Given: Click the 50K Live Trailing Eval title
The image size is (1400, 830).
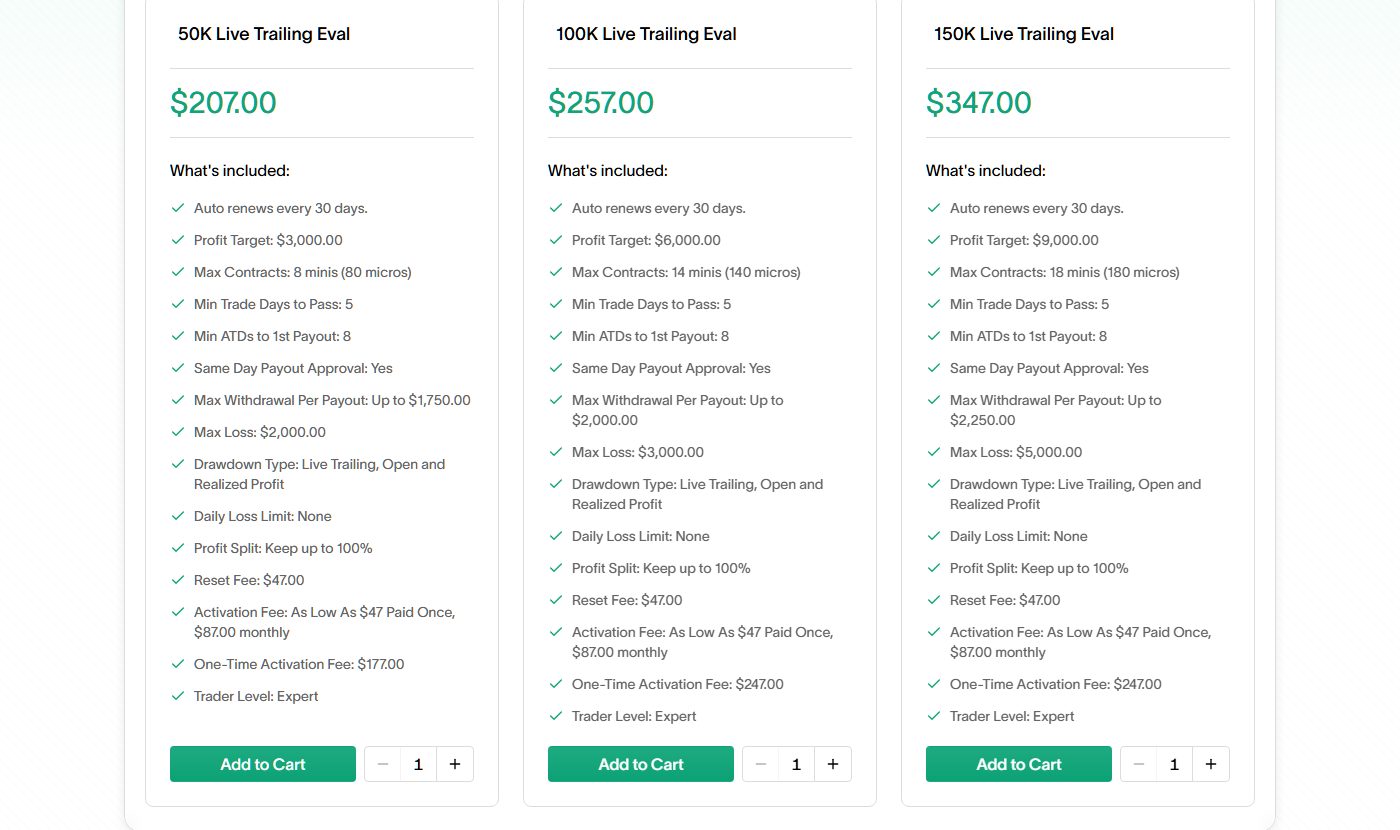Looking at the screenshot, I should point(264,34).
